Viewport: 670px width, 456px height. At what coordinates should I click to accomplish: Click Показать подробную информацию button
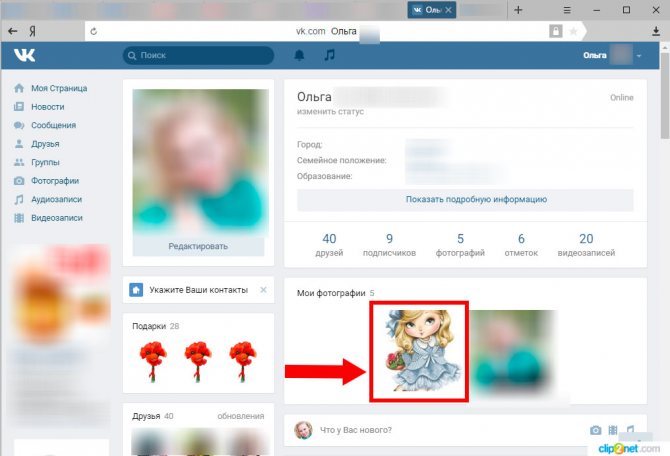pos(465,200)
